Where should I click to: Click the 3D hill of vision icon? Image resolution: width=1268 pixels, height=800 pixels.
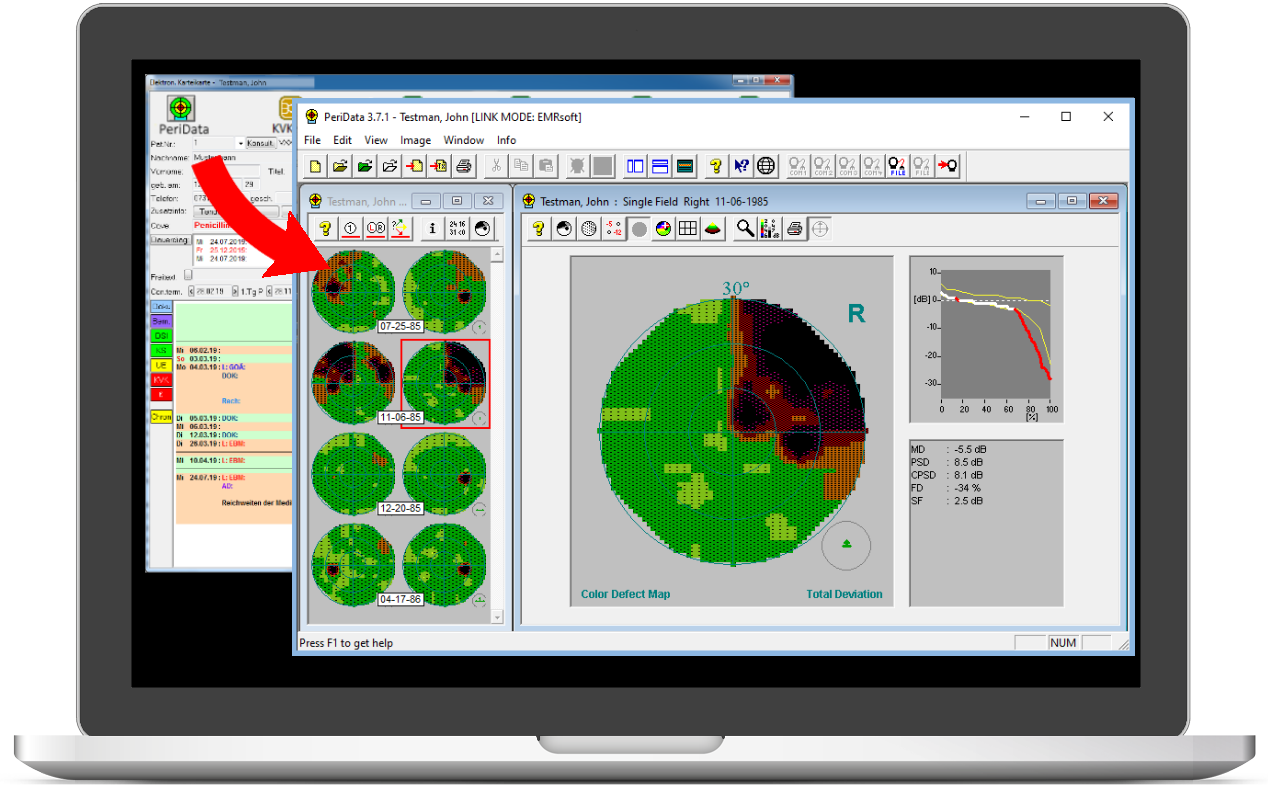pyautogui.click(x=713, y=229)
